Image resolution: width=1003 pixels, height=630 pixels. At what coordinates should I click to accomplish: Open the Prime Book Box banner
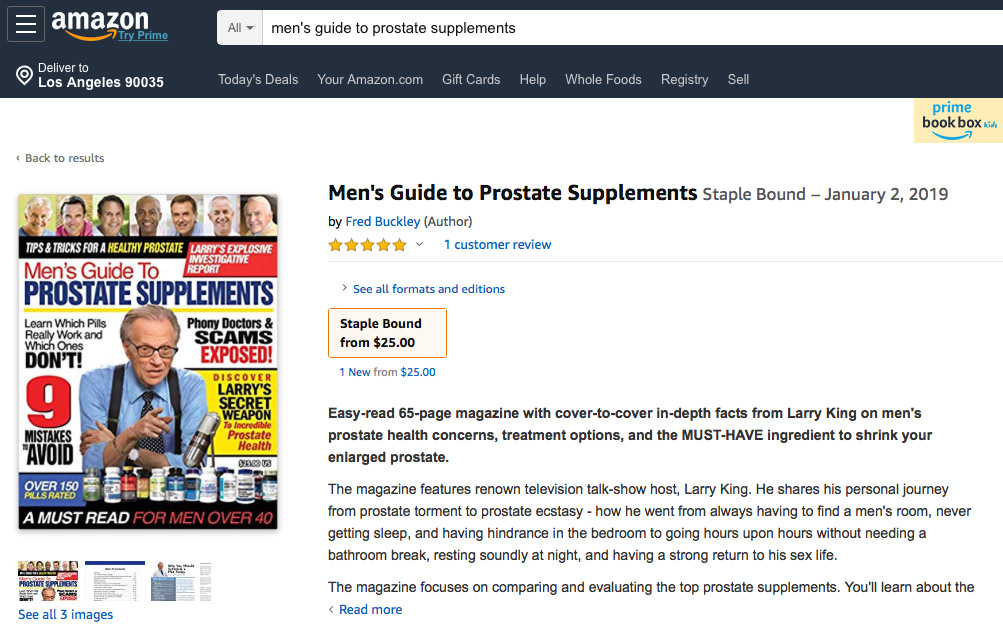pyautogui.click(x=958, y=120)
